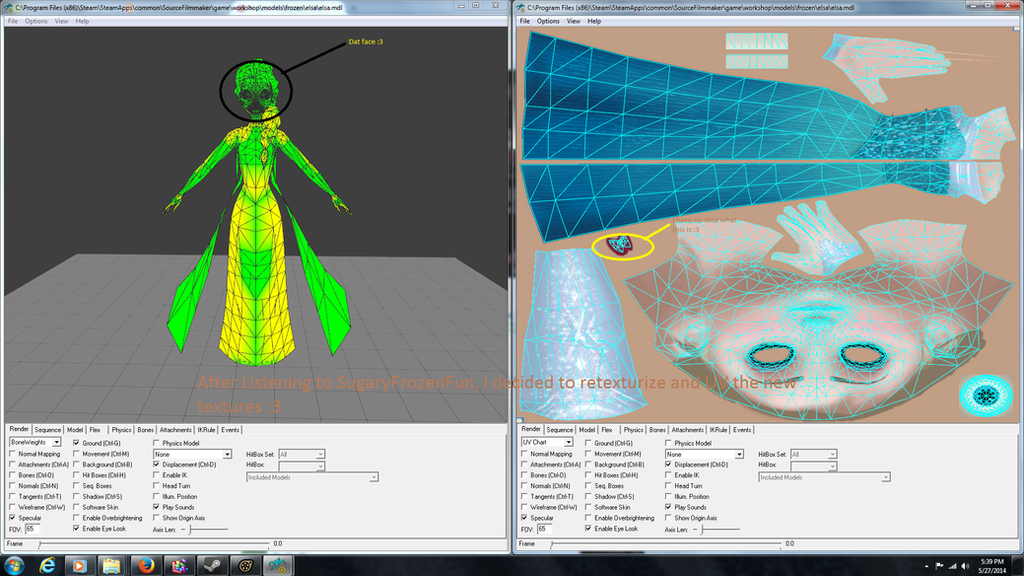Image resolution: width=1024 pixels, height=576 pixels.
Task: Disable Specular in the BoneWeights window
Action: pos(12,518)
